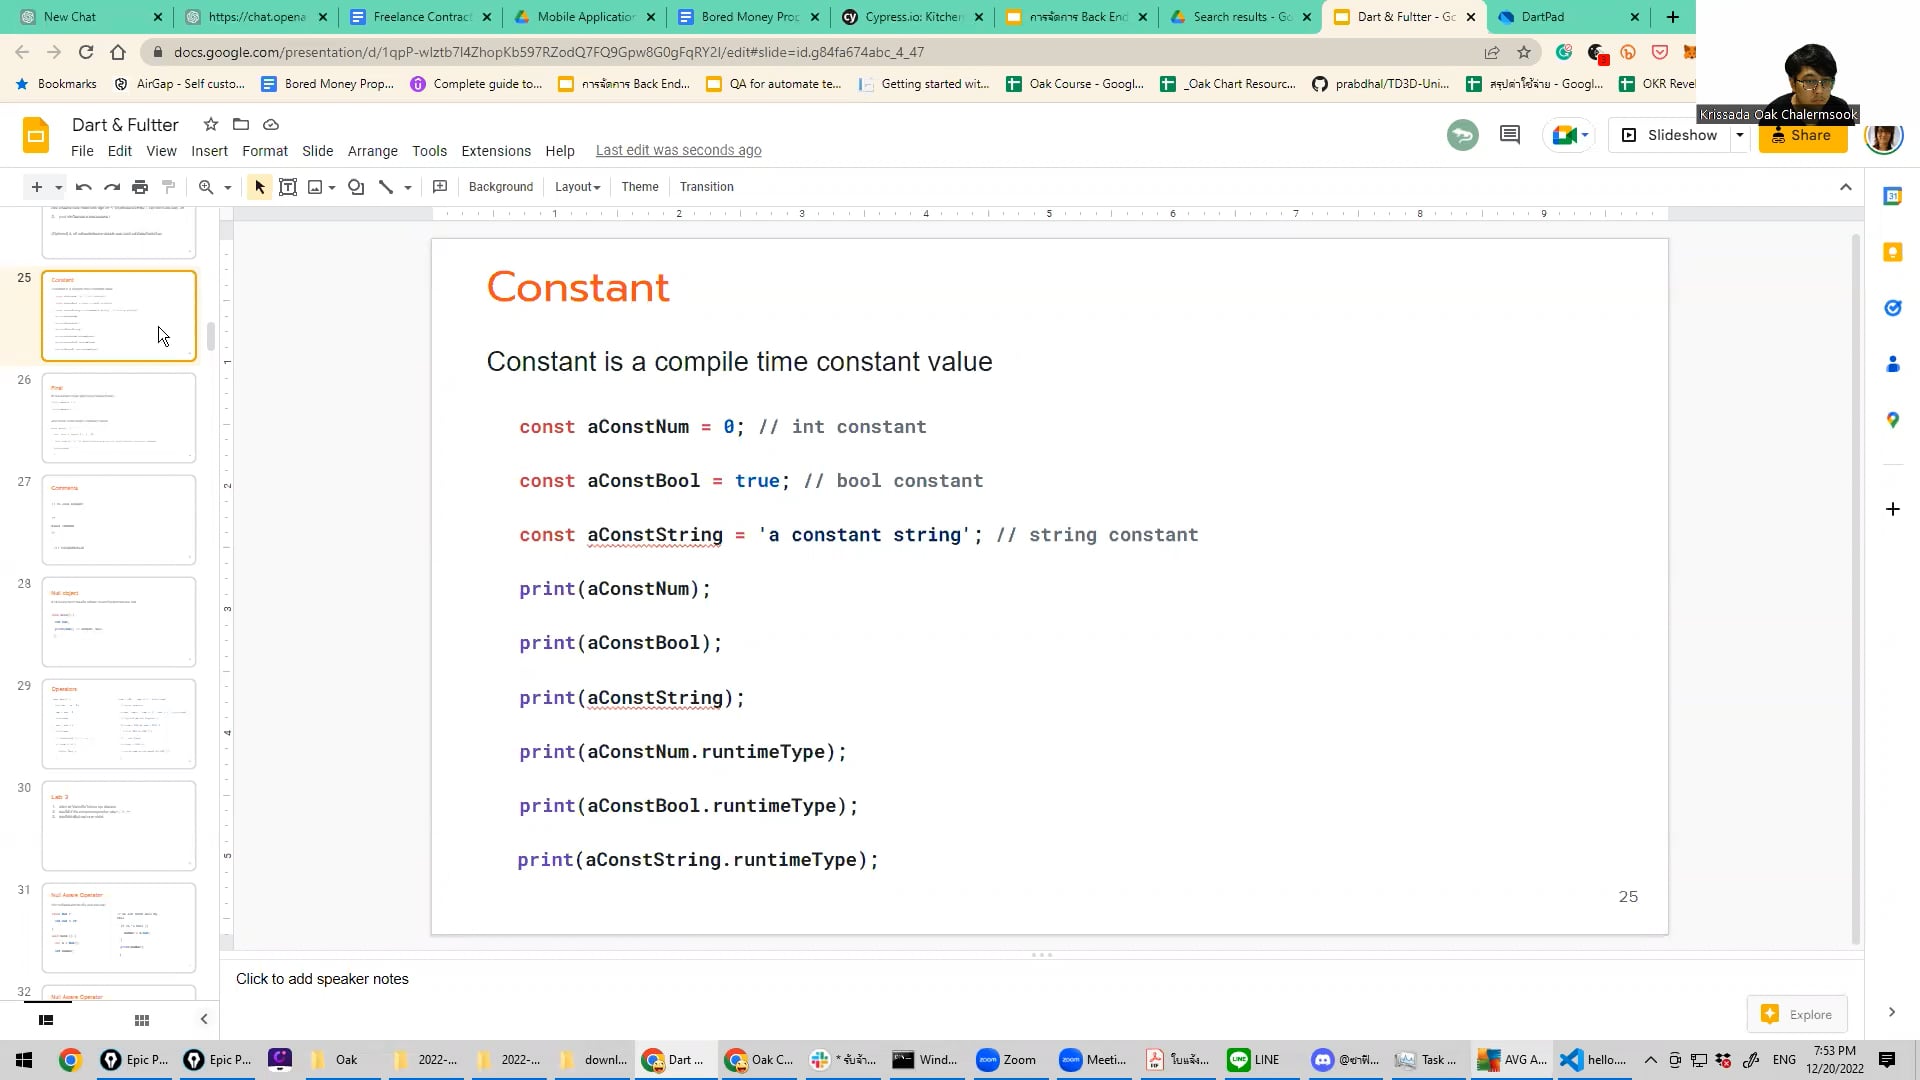The width and height of the screenshot is (1920, 1080).
Task: Click the undo icon
Action: tap(84, 187)
